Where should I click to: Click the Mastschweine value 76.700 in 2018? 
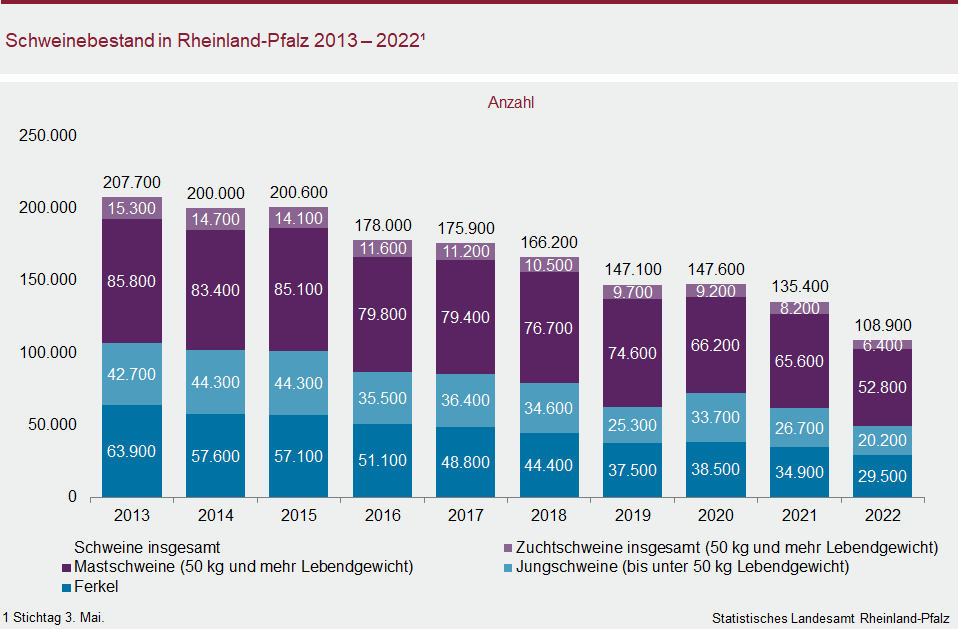click(x=549, y=329)
